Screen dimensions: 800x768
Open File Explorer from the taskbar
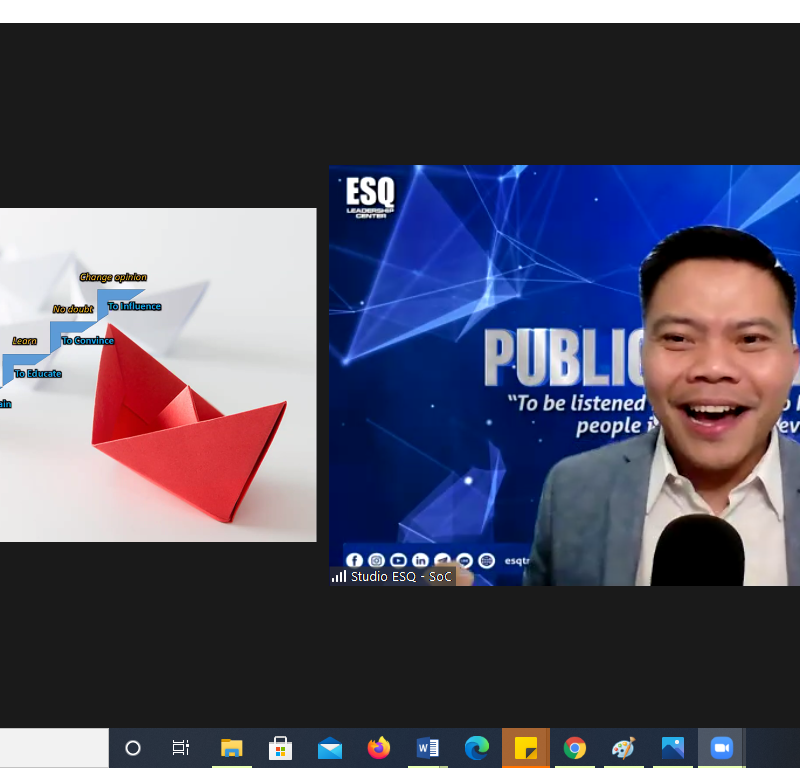[x=231, y=748]
